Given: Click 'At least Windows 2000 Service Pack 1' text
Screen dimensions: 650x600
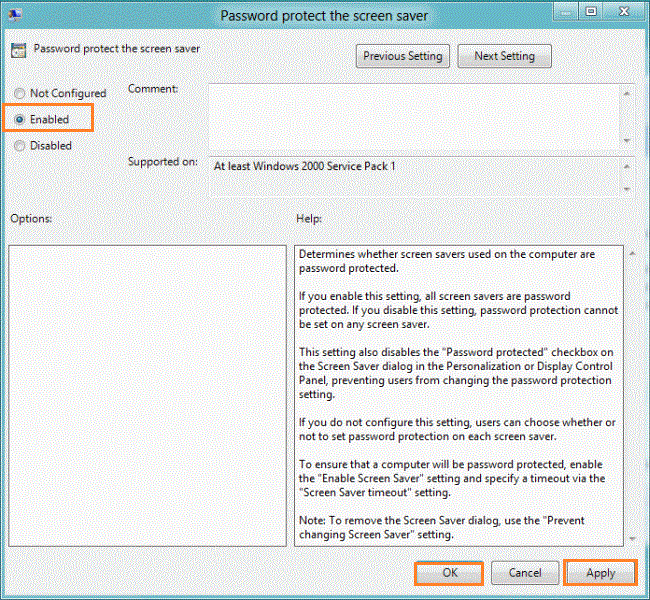Looking at the screenshot, I should click(x=305, y=166).
